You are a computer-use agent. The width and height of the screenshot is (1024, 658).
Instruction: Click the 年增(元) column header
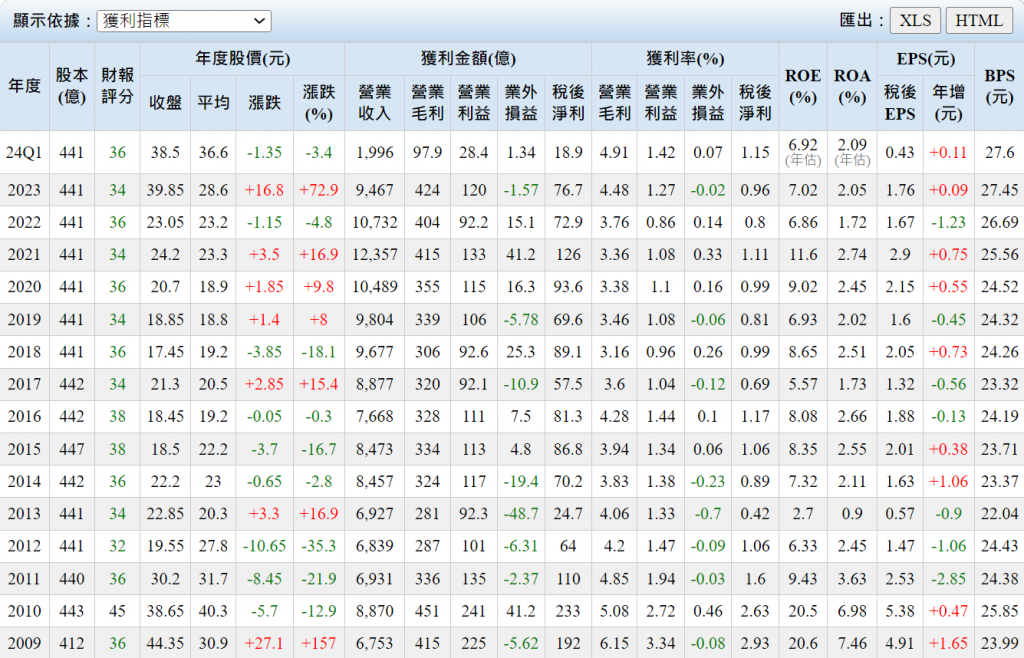point(948,102)
